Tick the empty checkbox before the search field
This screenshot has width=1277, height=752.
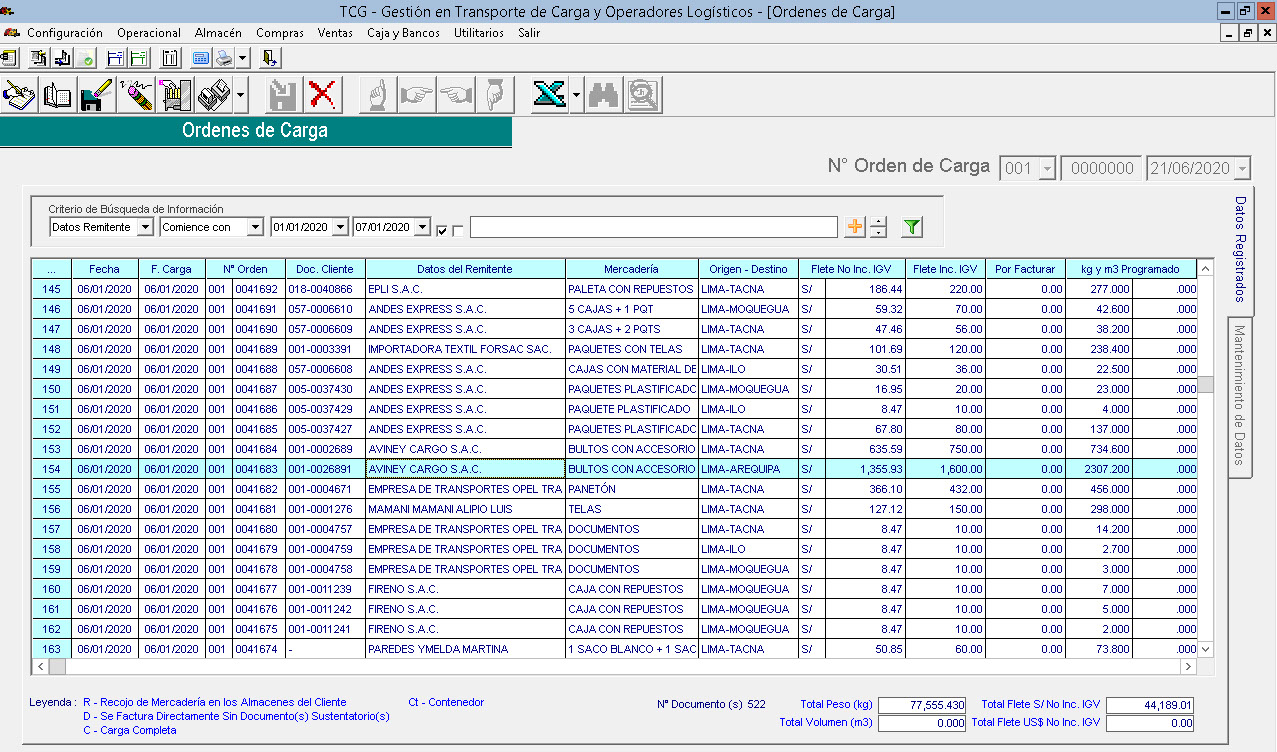(x=458, y=231)
